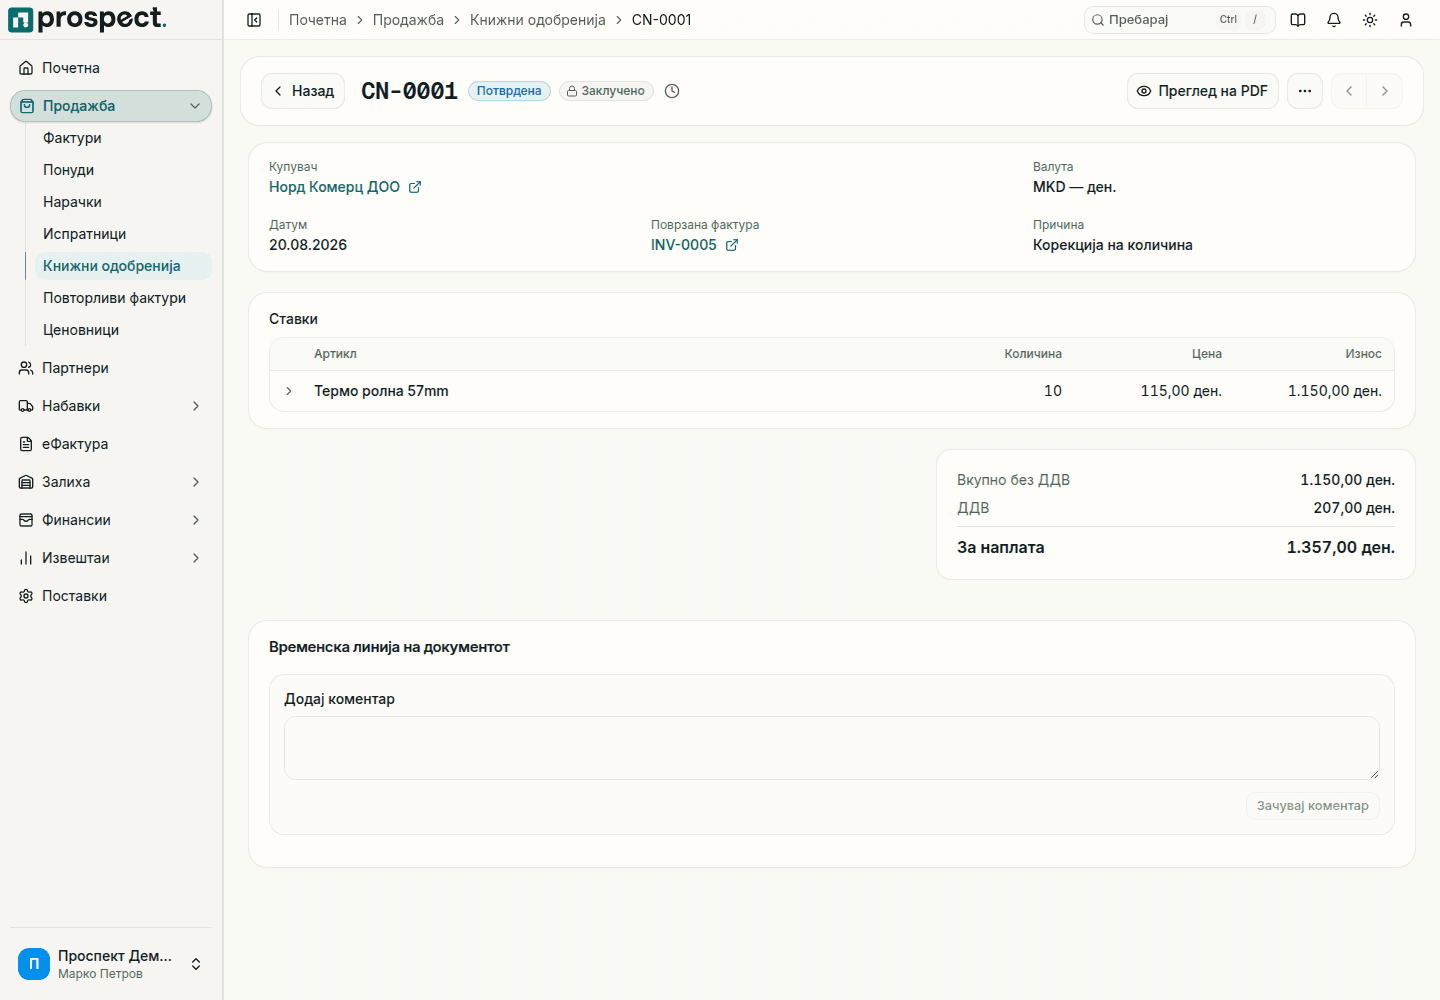Expand the Термо ролна 57mm row
Image resolution: width=1440 pixels, height=1000 pixels.
click(x=289, y=391)
